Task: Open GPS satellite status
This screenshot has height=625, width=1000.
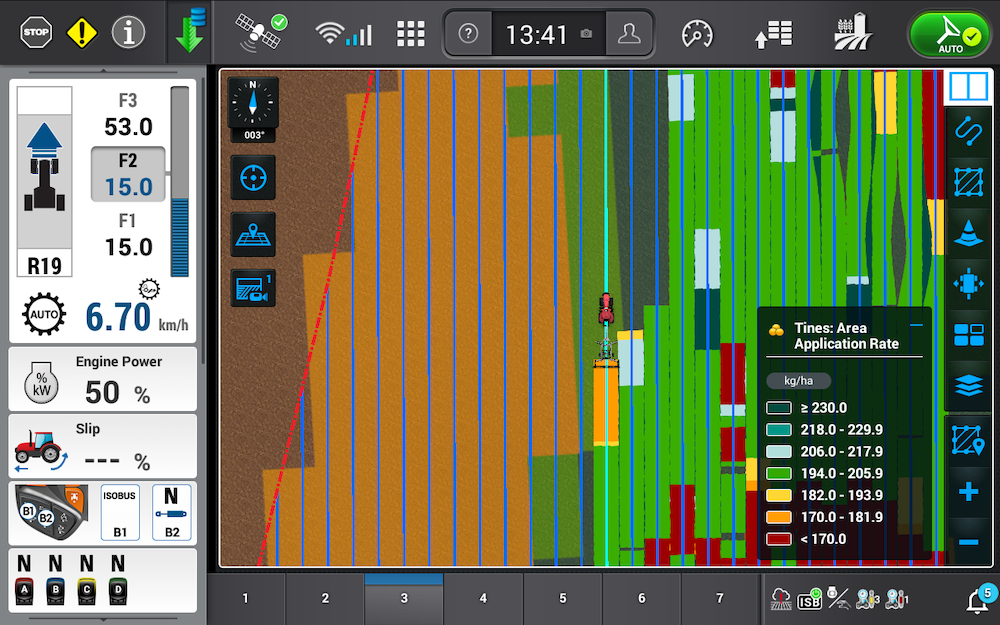Action: point(261,33)
